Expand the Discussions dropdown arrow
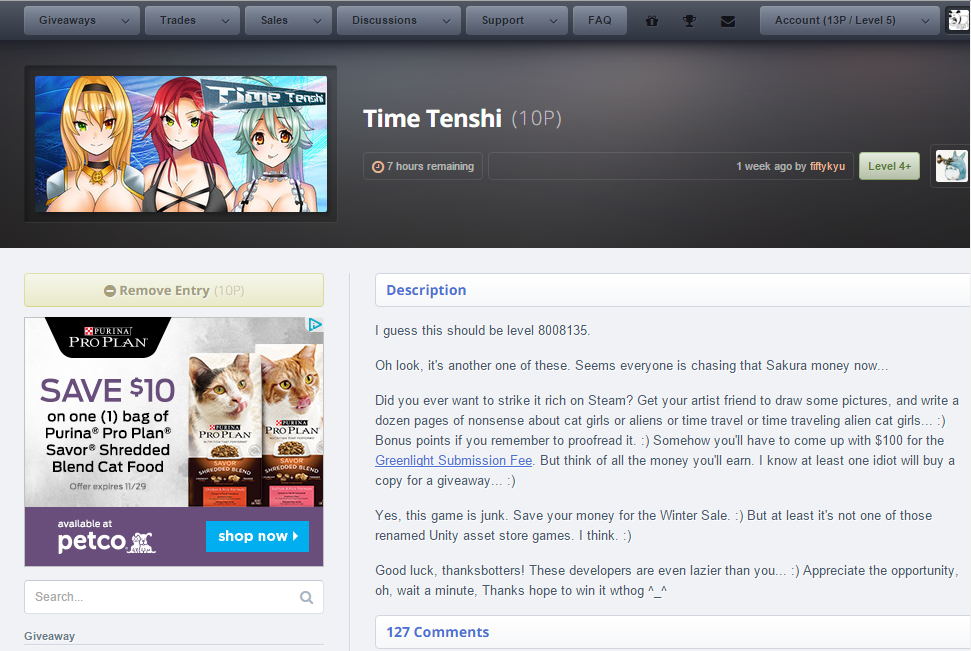The image size is (971, 651). (x=446, y=21)
